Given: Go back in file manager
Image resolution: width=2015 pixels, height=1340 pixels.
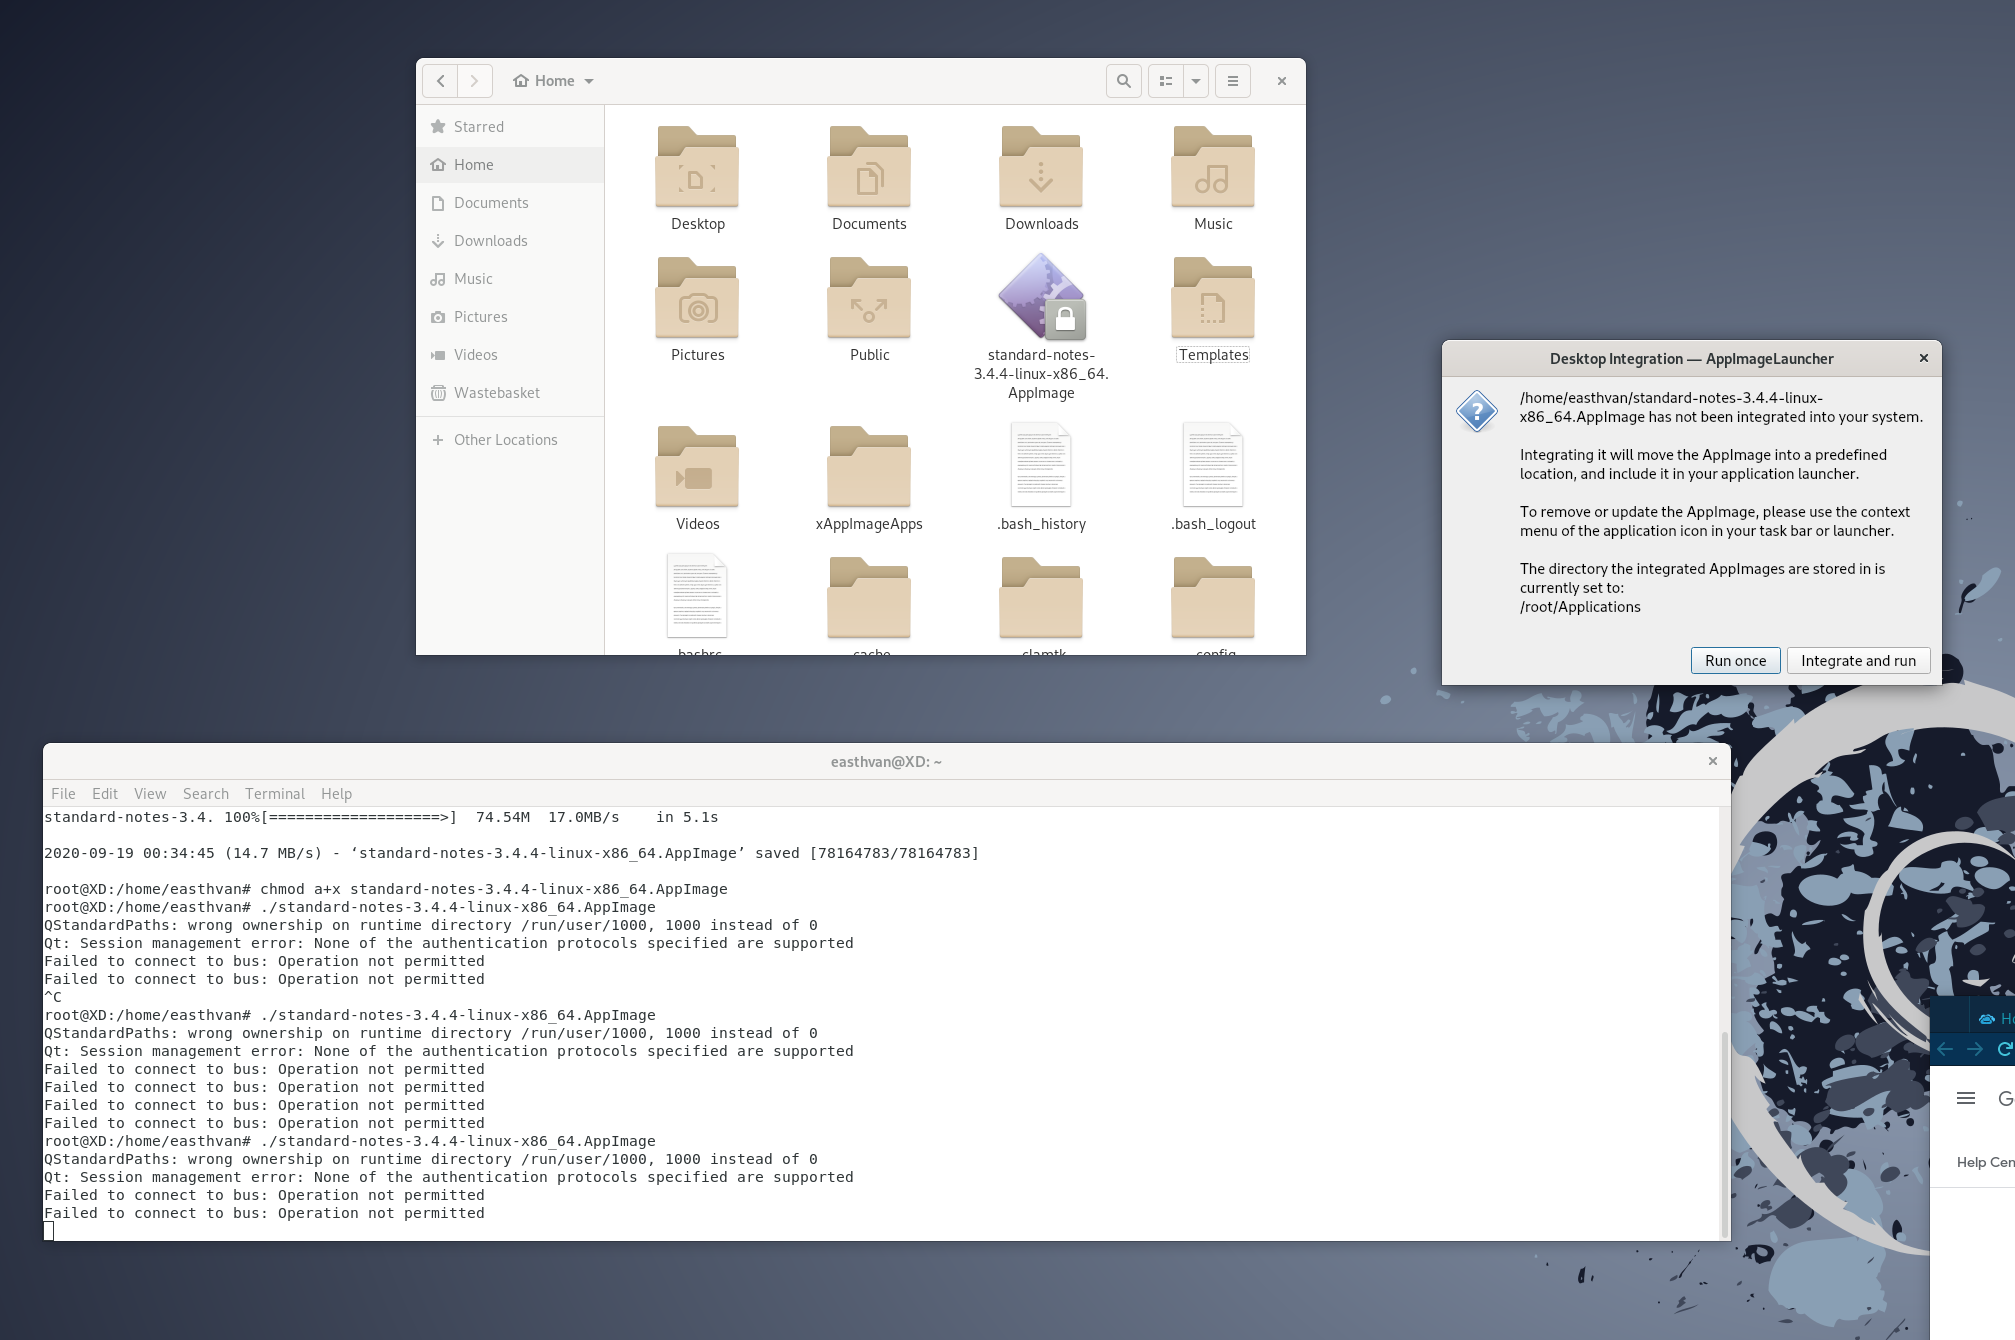Looking at the screenshot, I should coord(440,81).
